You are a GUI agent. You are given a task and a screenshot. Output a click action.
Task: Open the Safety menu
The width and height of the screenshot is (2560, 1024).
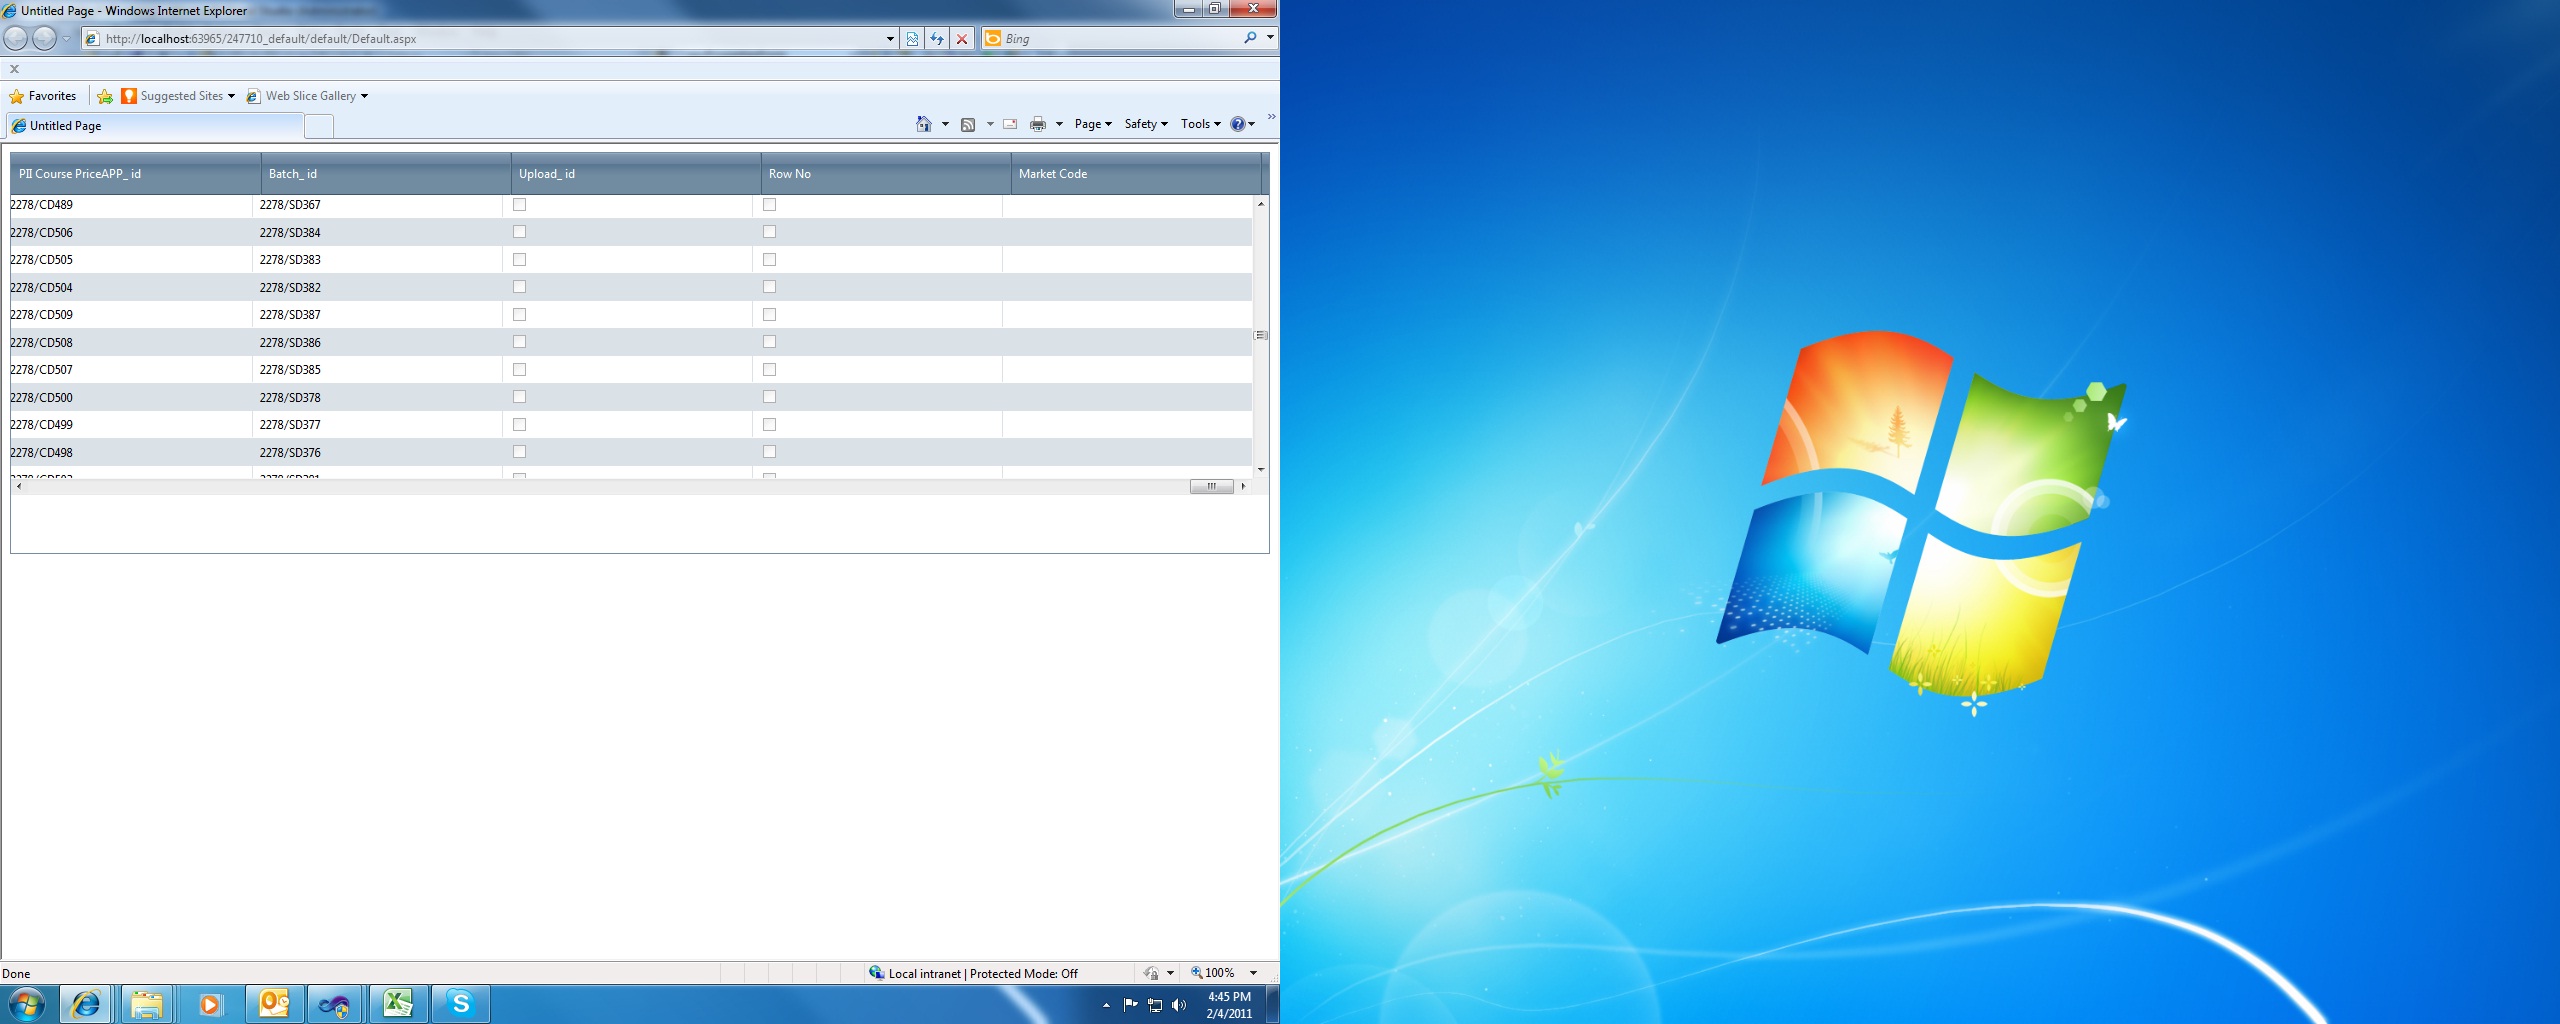tap(1146, 124)
